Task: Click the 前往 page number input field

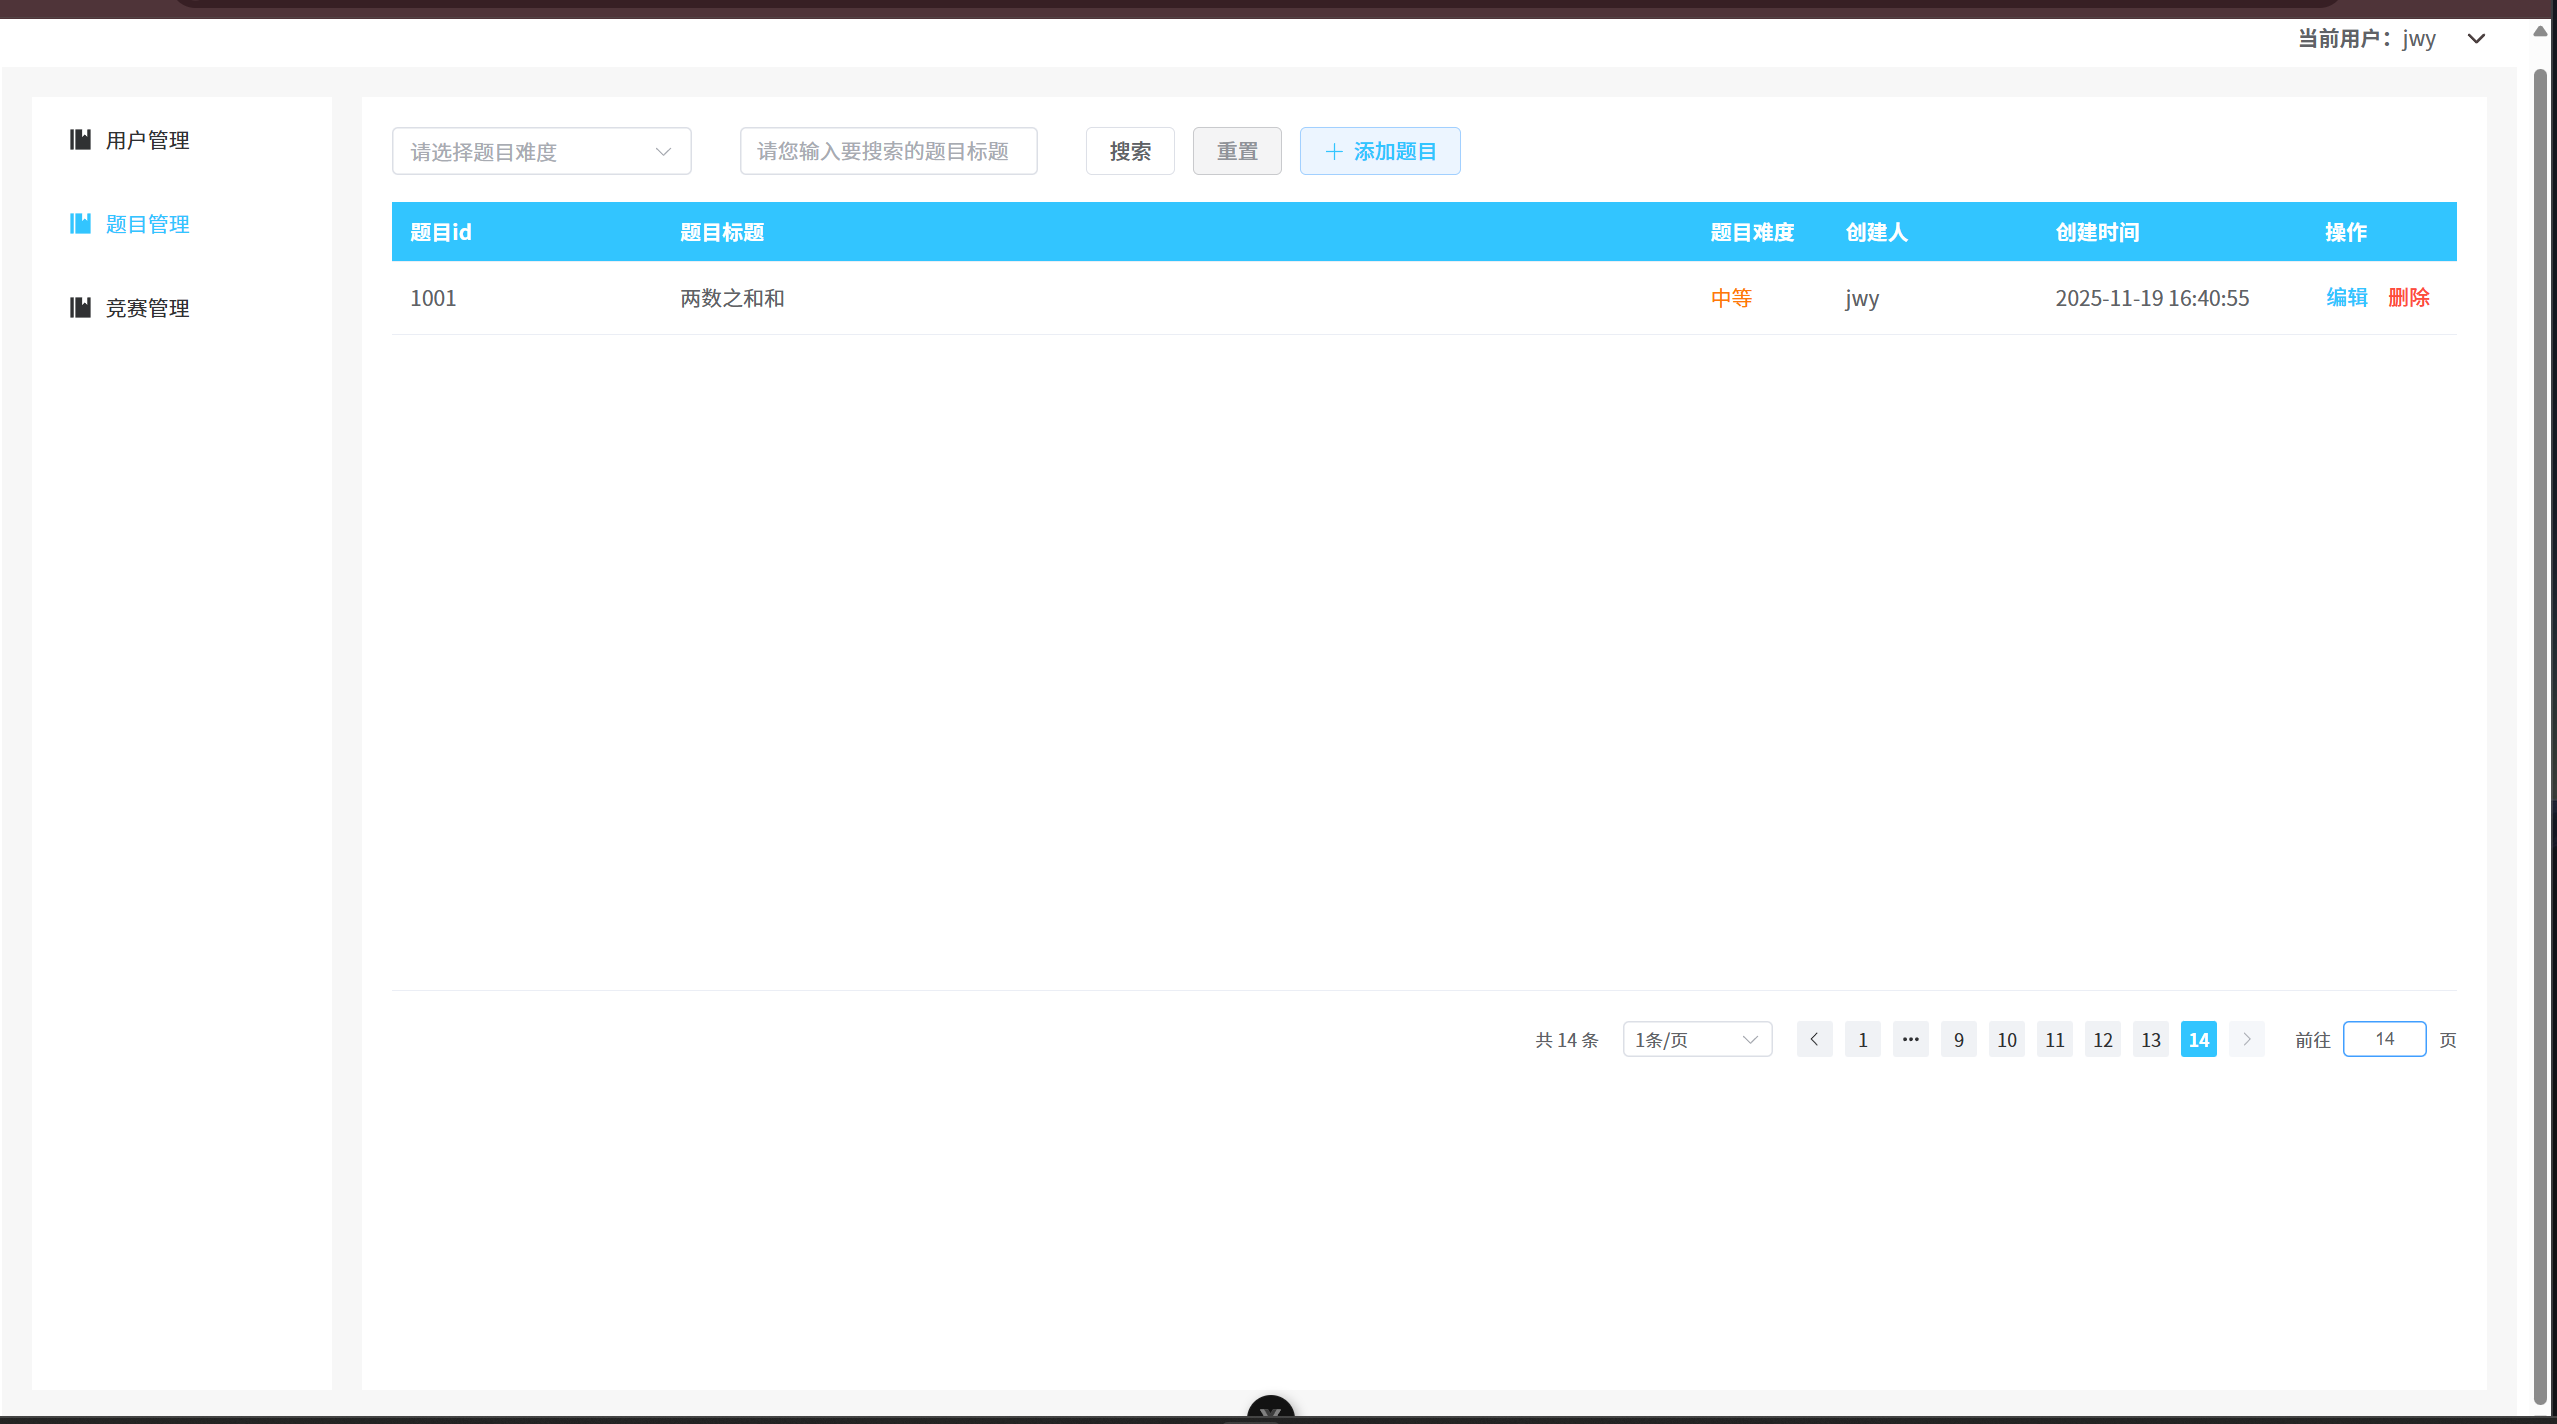Action: 2384,1039
